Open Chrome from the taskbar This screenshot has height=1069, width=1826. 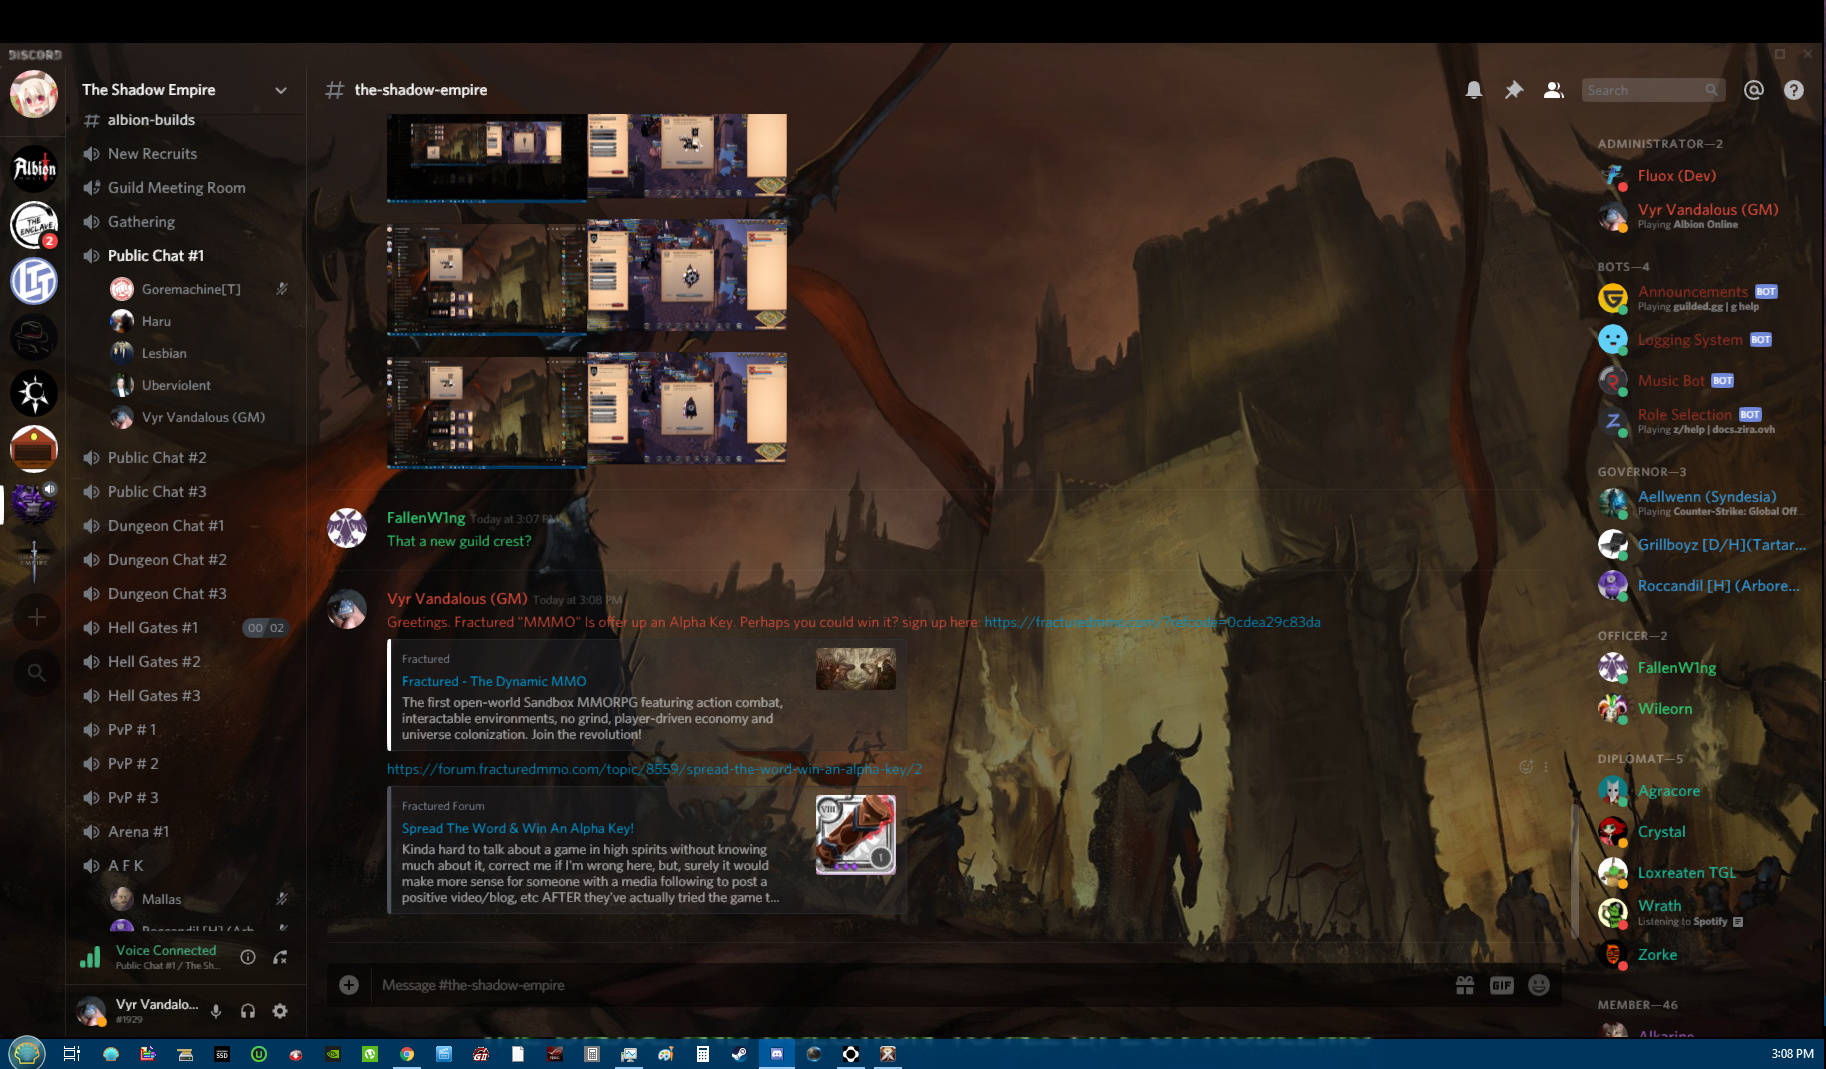tap(407, 1053)
